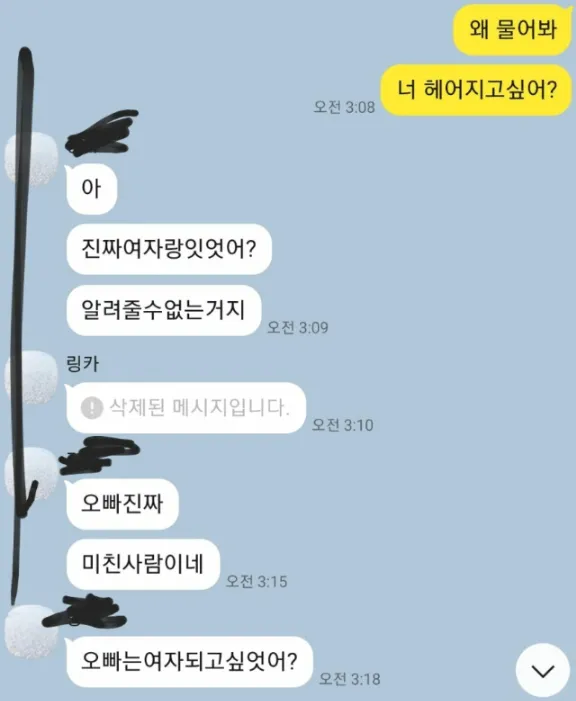Tap the scroll-to-bottom chevron button
The image size is (576, 701).
tap(543, 670)
